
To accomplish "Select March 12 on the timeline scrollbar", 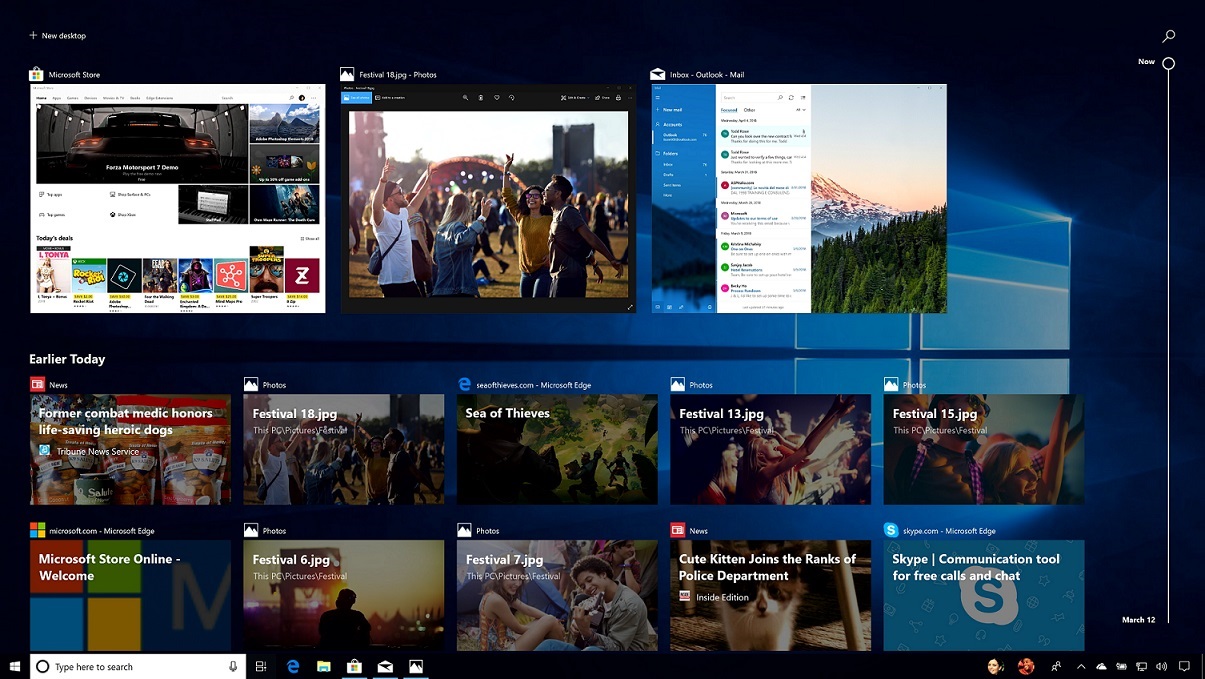I will (1139, 619).
